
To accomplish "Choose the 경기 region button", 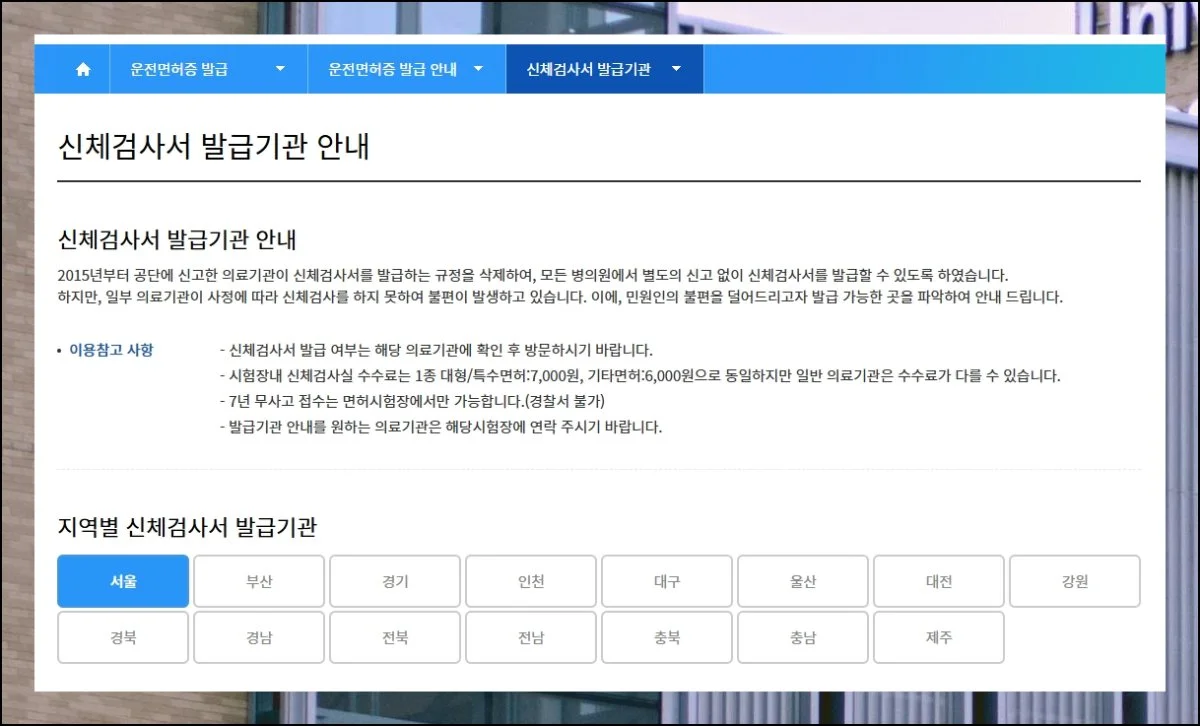I will click(395, 581).
